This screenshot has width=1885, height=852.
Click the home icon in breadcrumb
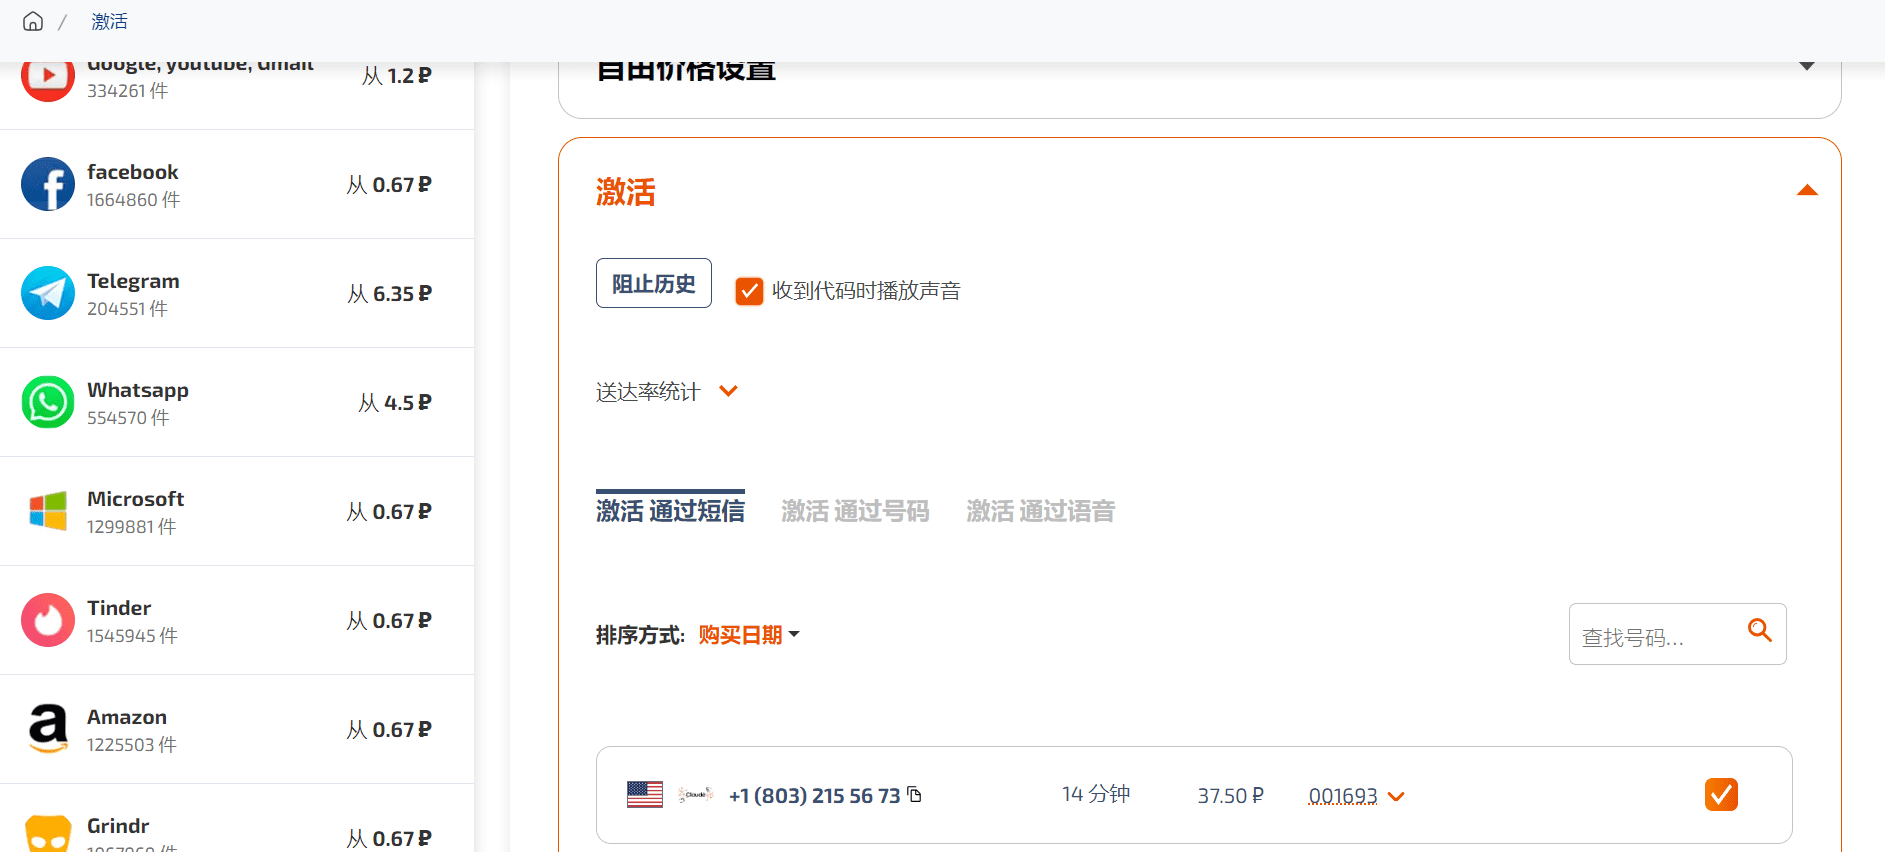click(33, 21)
